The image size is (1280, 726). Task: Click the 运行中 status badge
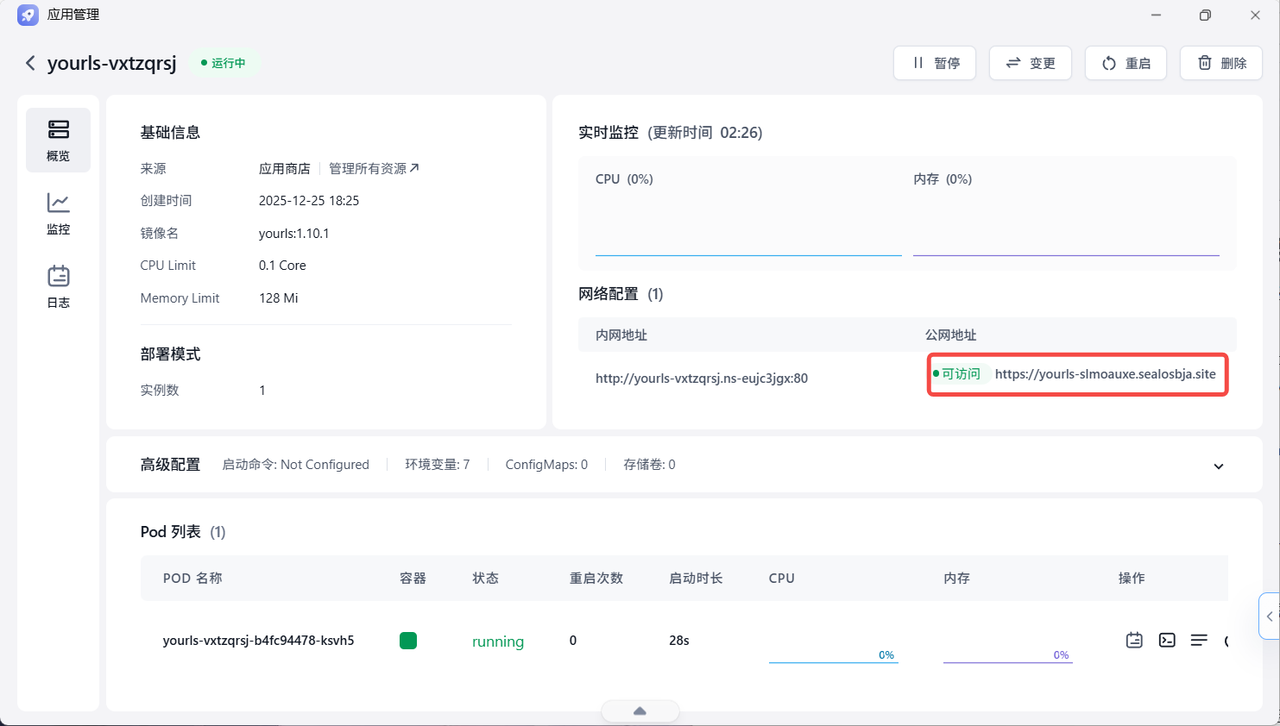225,63
